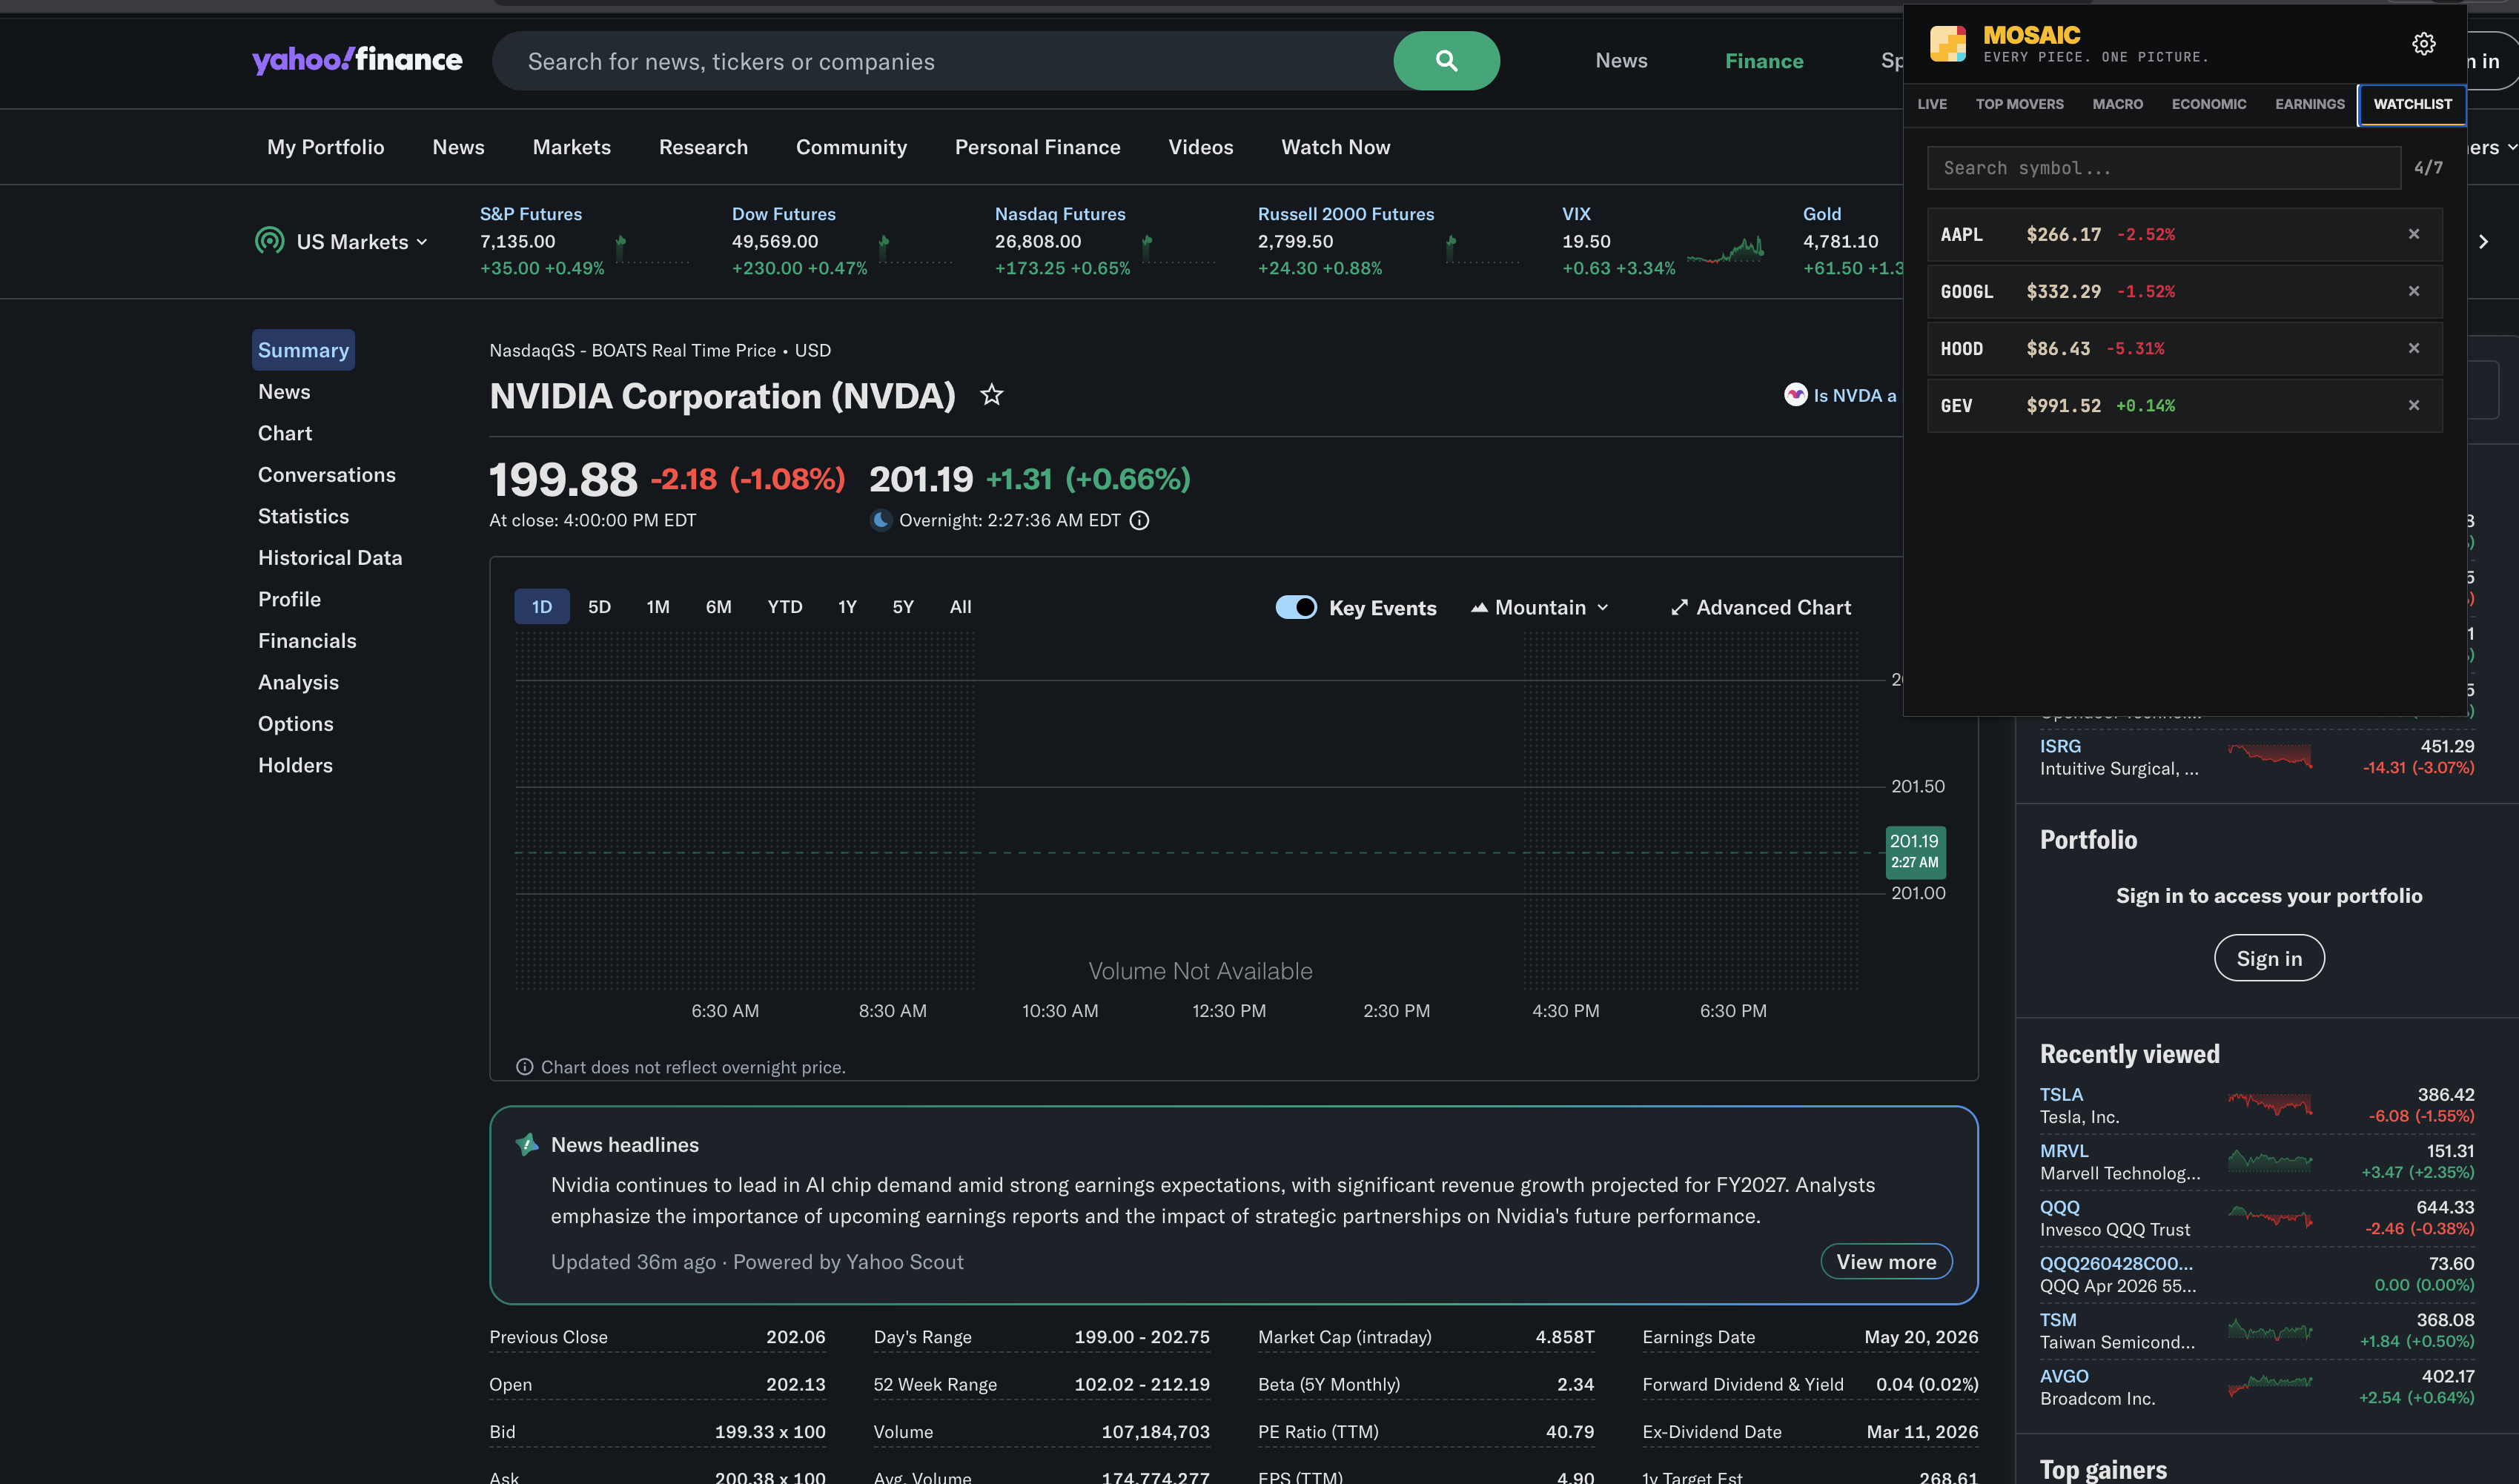This screenshot has height=1484, width=2519.
Task: Switch to Mosaic MACRO tab
Action: tap(2117, 104)
